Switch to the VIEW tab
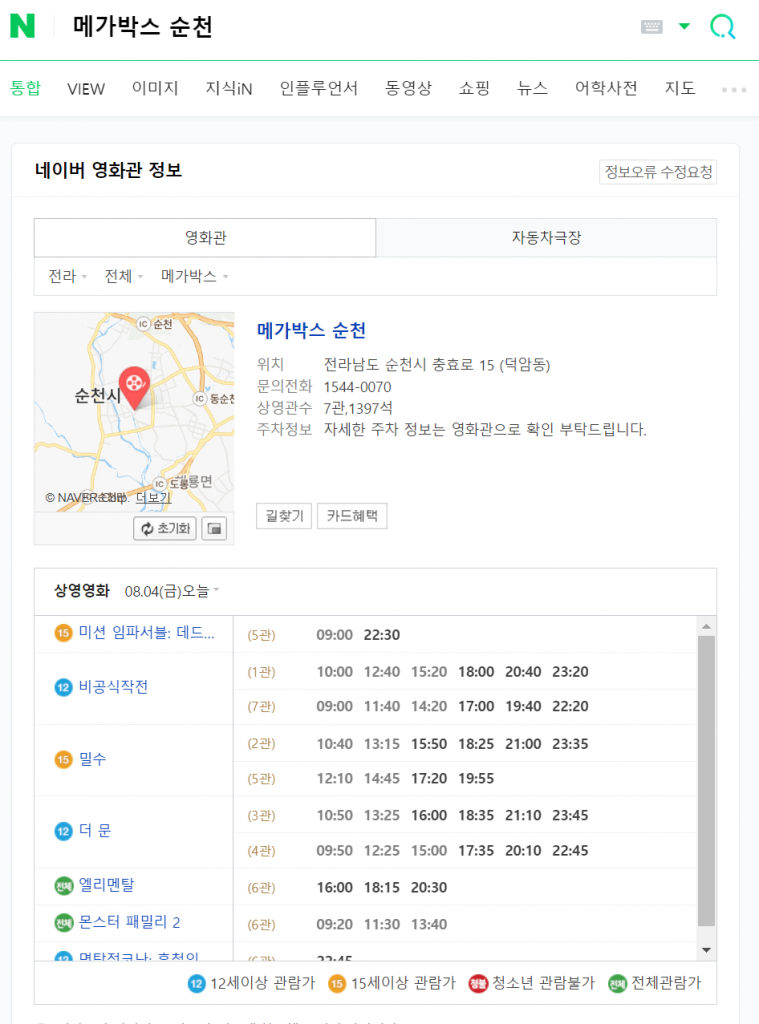 86,89
